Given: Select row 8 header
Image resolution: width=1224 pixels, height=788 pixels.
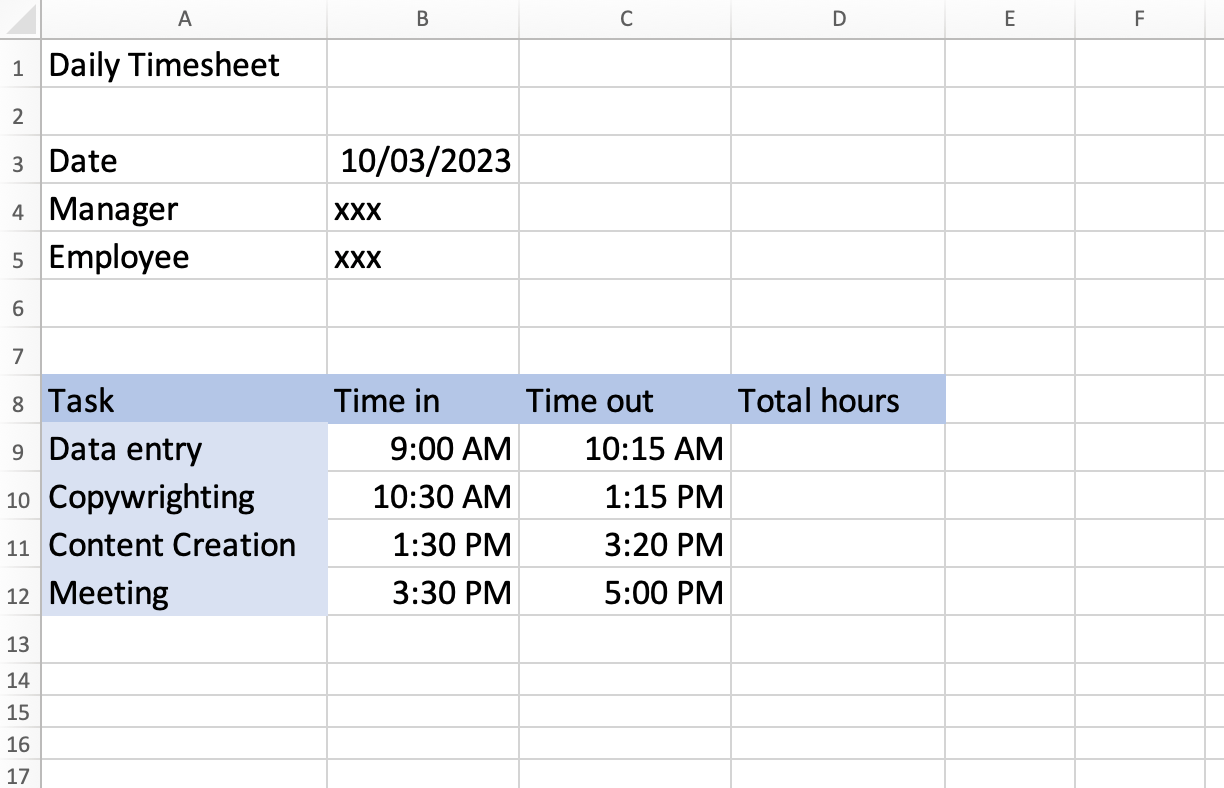Looking at the screenshot, I should click(x=19, y=402).
